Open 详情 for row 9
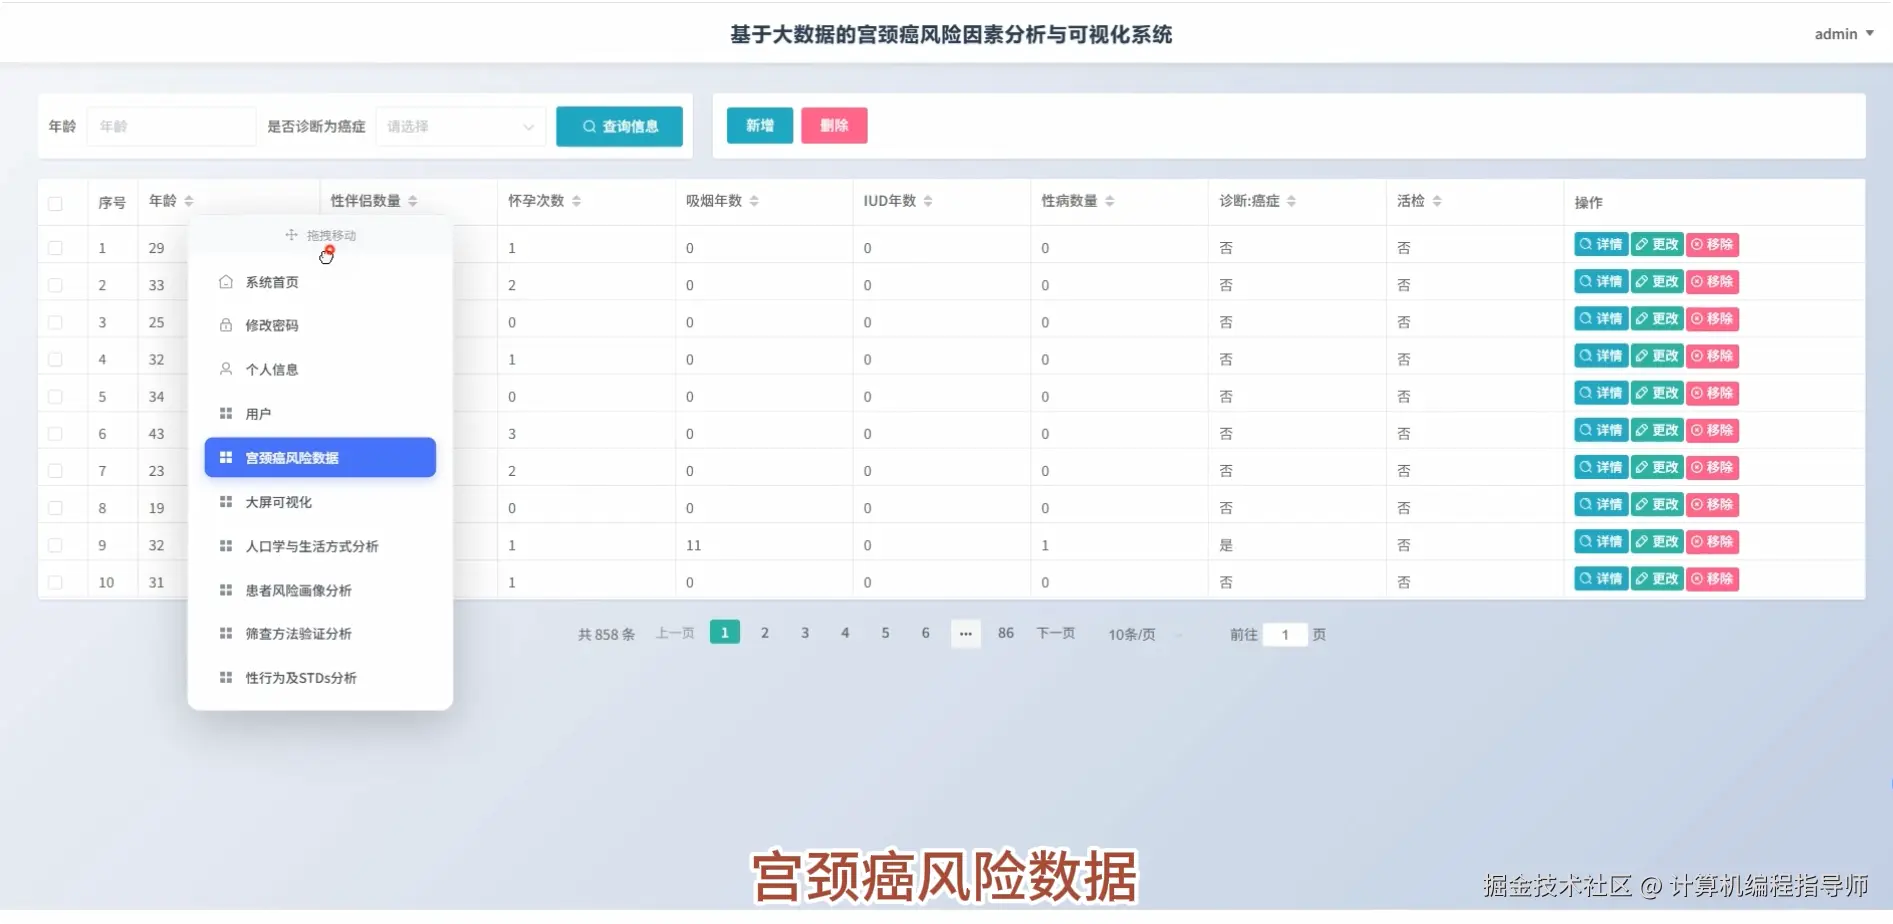 point(1601,542)
